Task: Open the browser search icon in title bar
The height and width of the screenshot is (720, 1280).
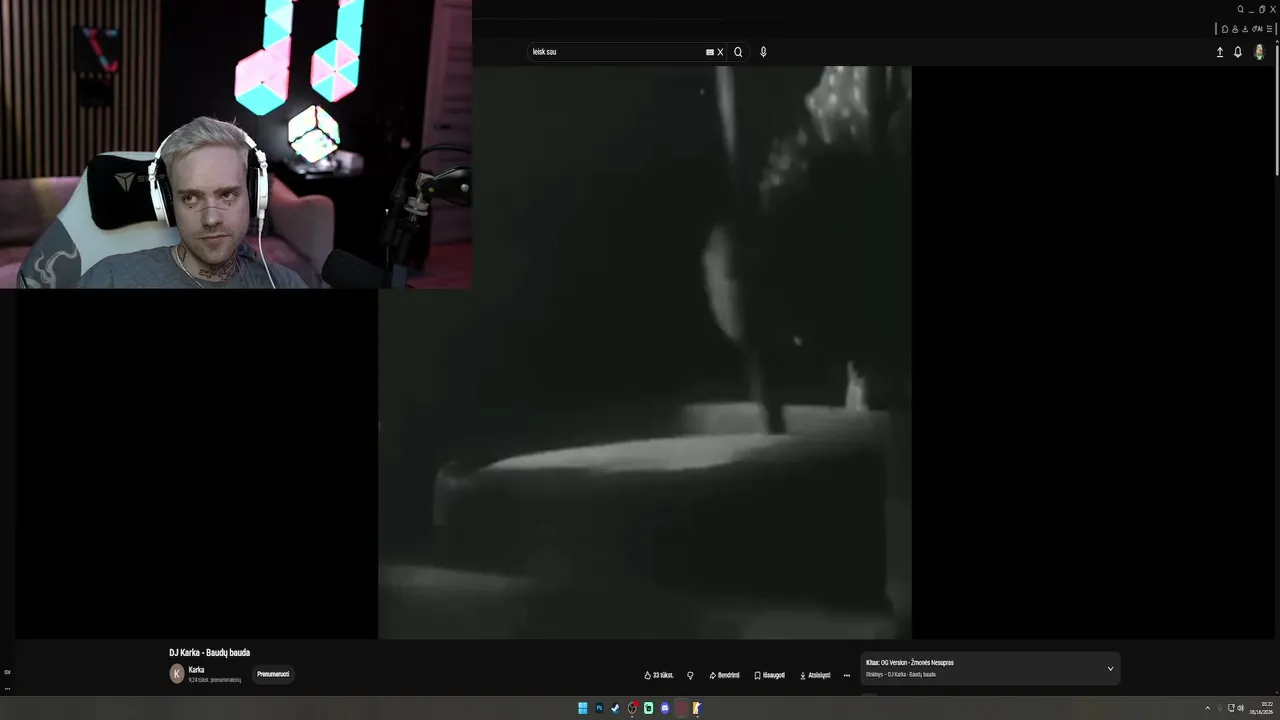Action: (1241, 9)
